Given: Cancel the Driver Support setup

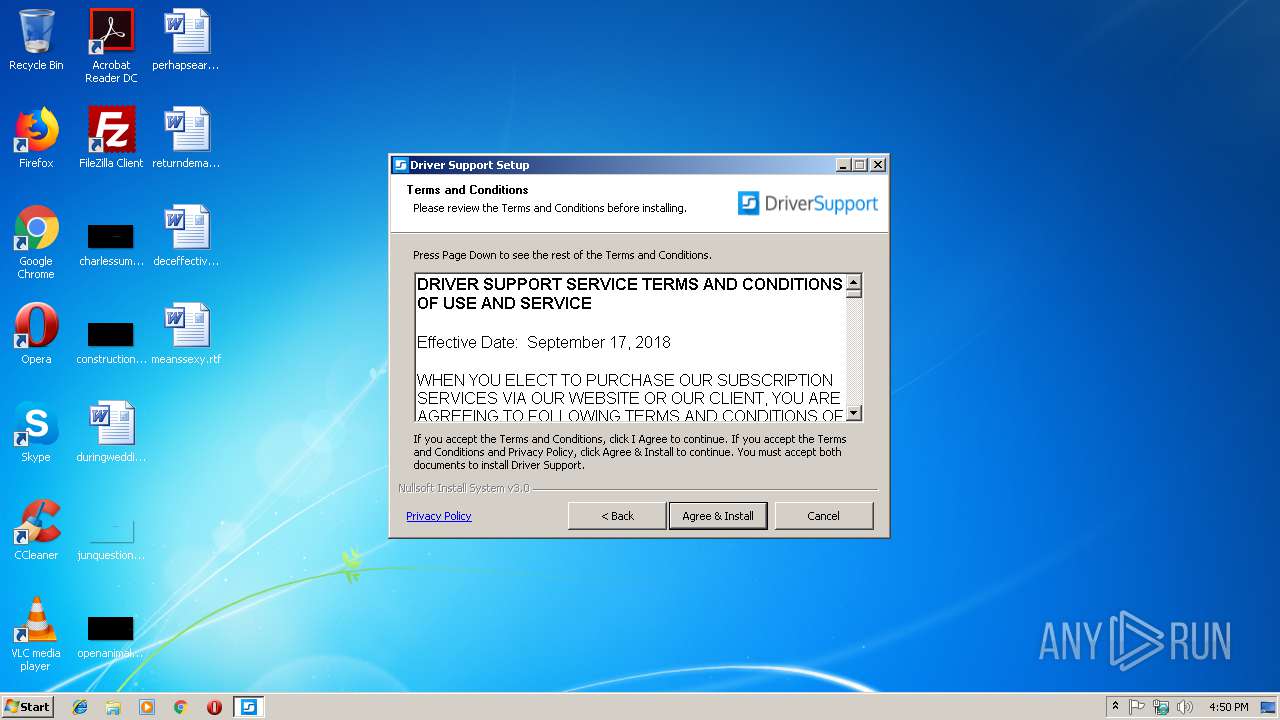Looking at the screenshot, I should coord(823,516).
